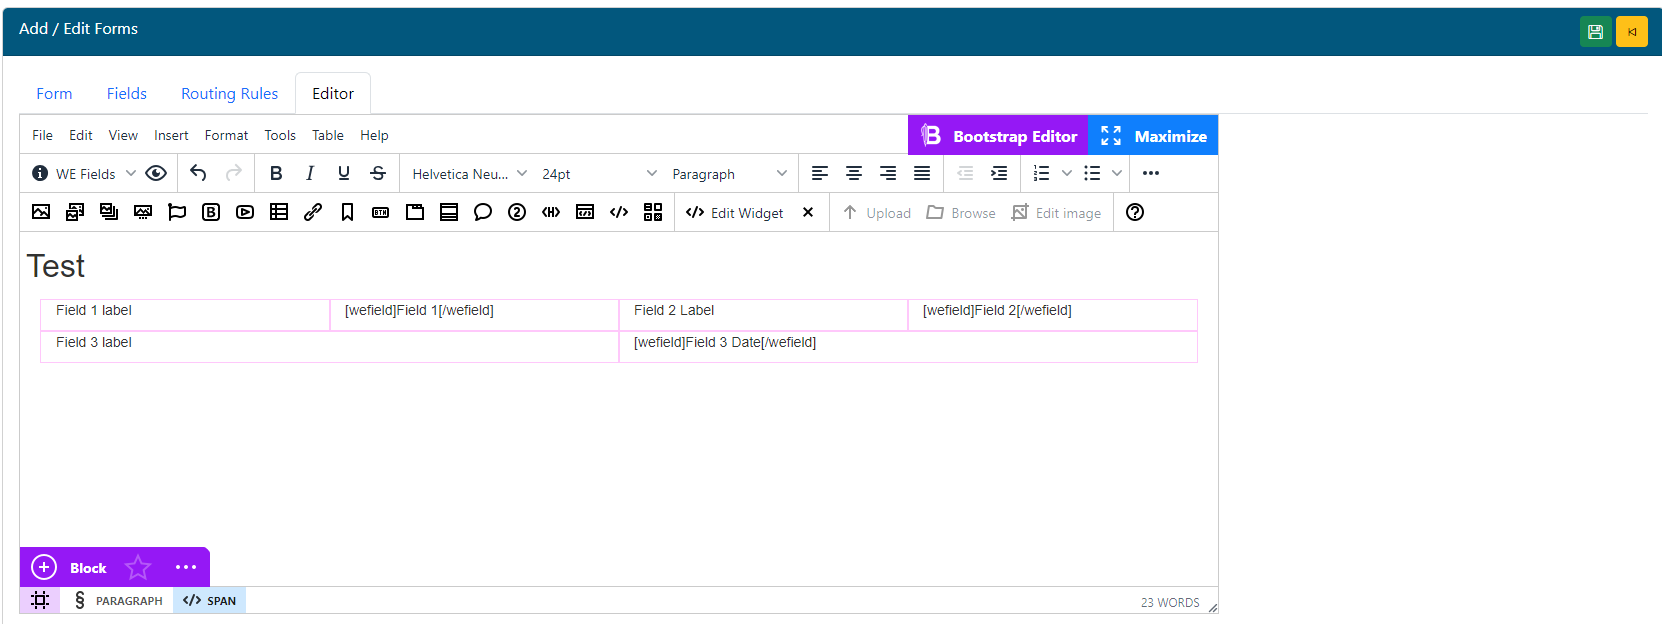
Task: Insert media with the play video icon
Action: [245, 212]
